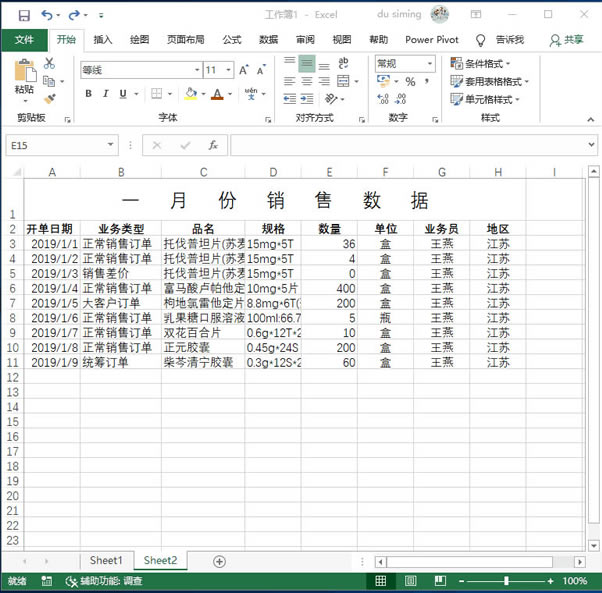Toggle underline formatting
Image resolution: width=602 pixels, height=593 pixels.
coord(123,93)
